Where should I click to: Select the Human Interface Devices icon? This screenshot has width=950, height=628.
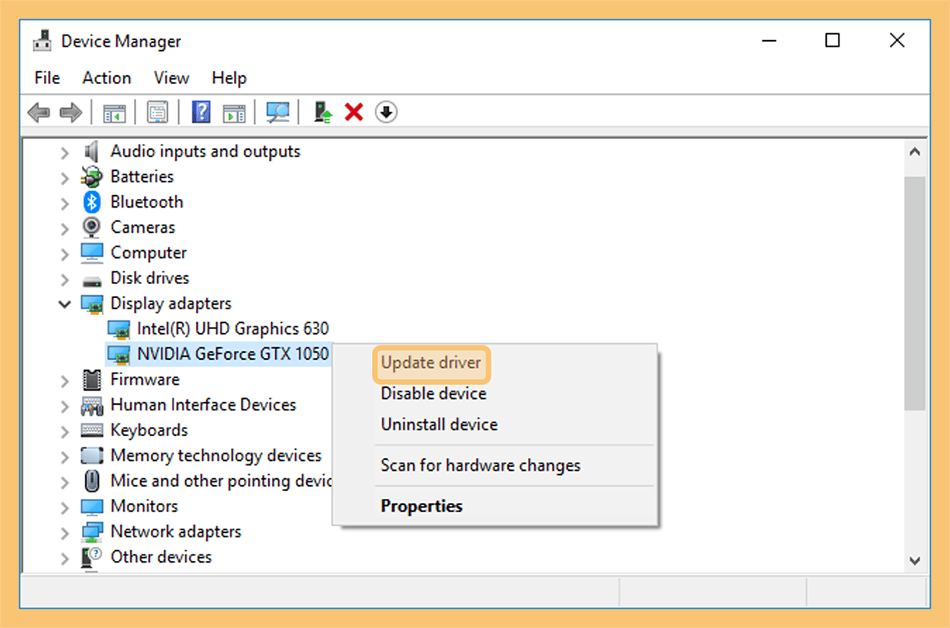point(91,406)
